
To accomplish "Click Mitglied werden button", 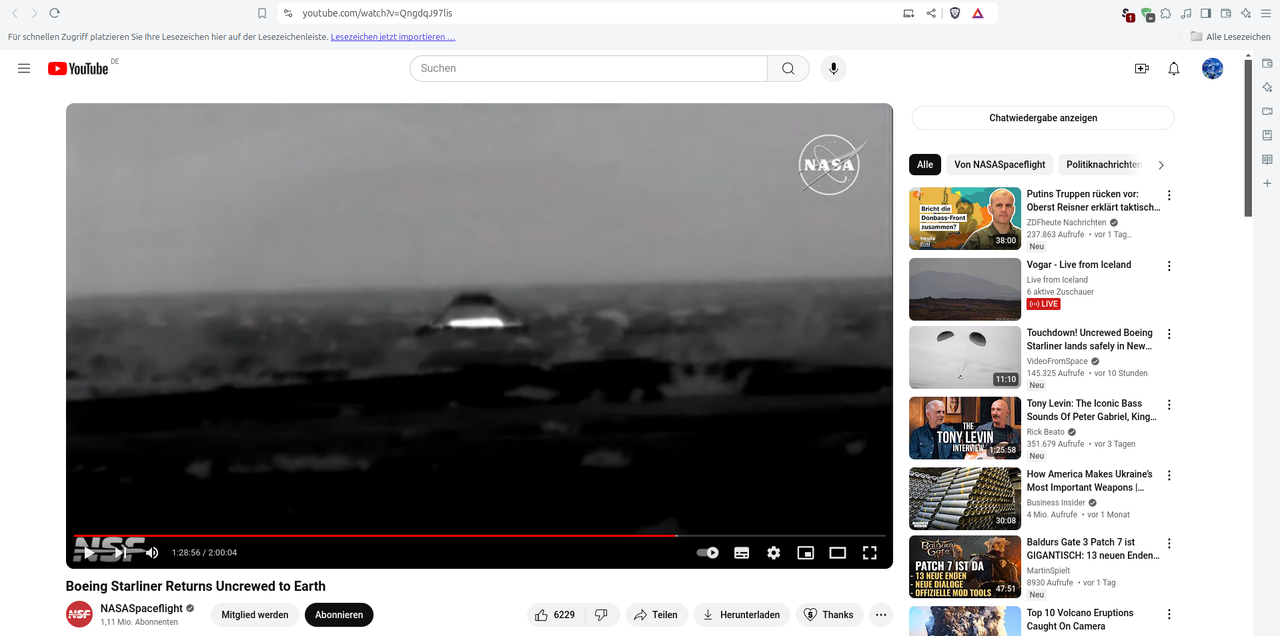I will coord(255,615).
